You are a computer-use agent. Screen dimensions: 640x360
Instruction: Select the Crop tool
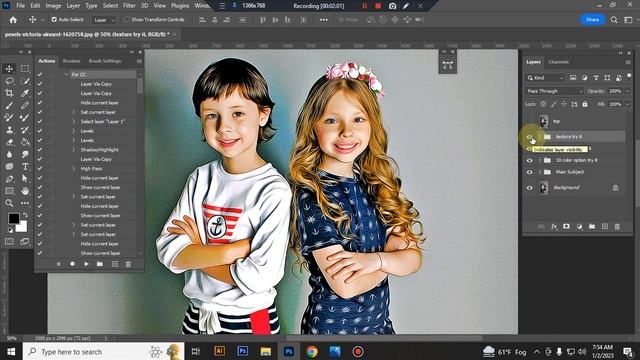click(x=9, y=93)
